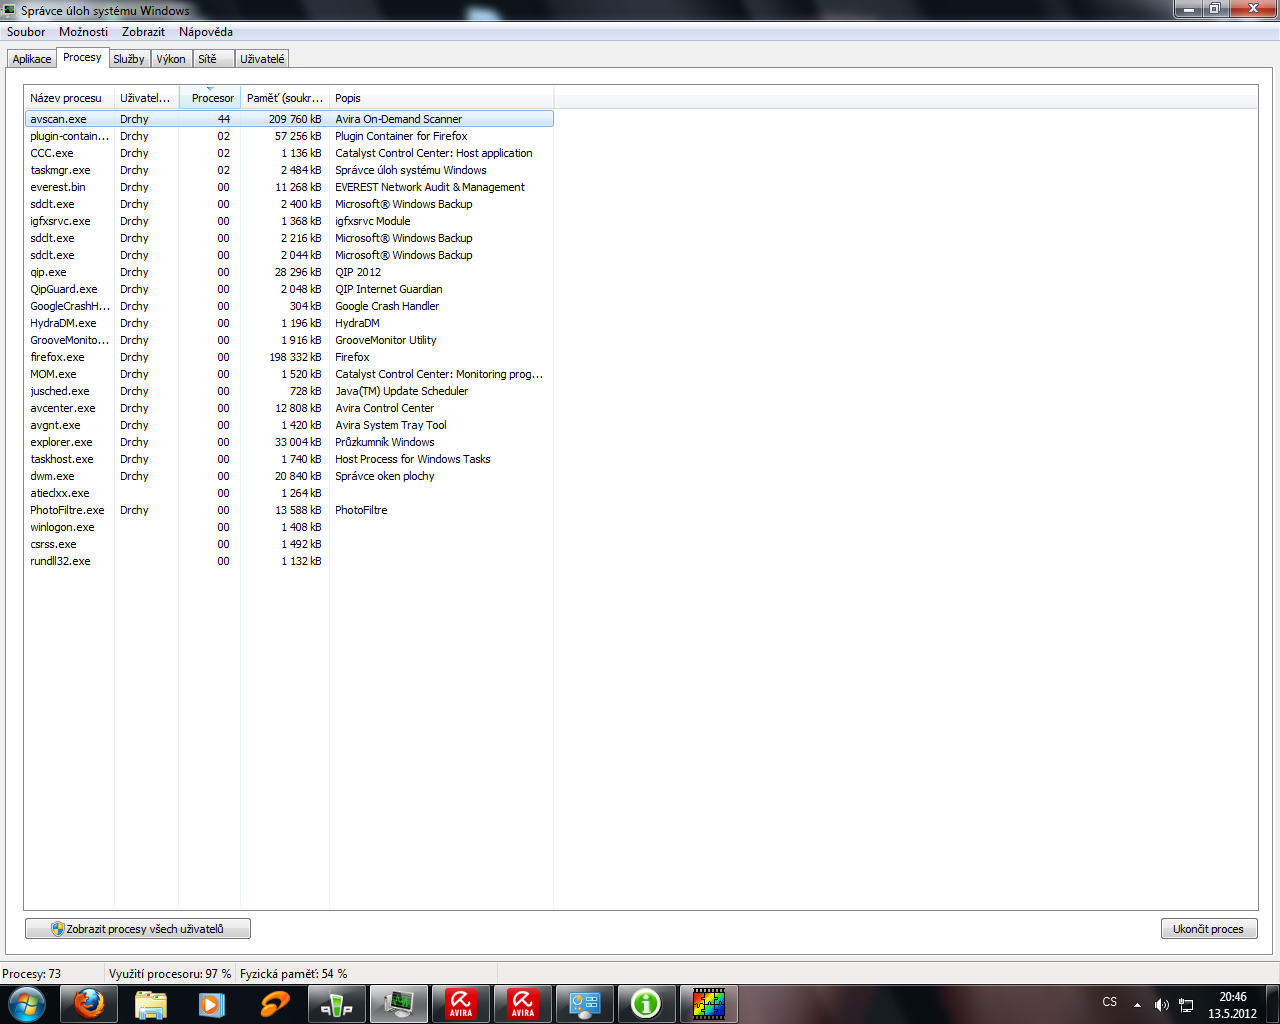The width and height of the screenshot is (1280, 1024).
Task: Switch to PhotoFiltre via its taskbar icon
Action: click(x=709, y=1003)
